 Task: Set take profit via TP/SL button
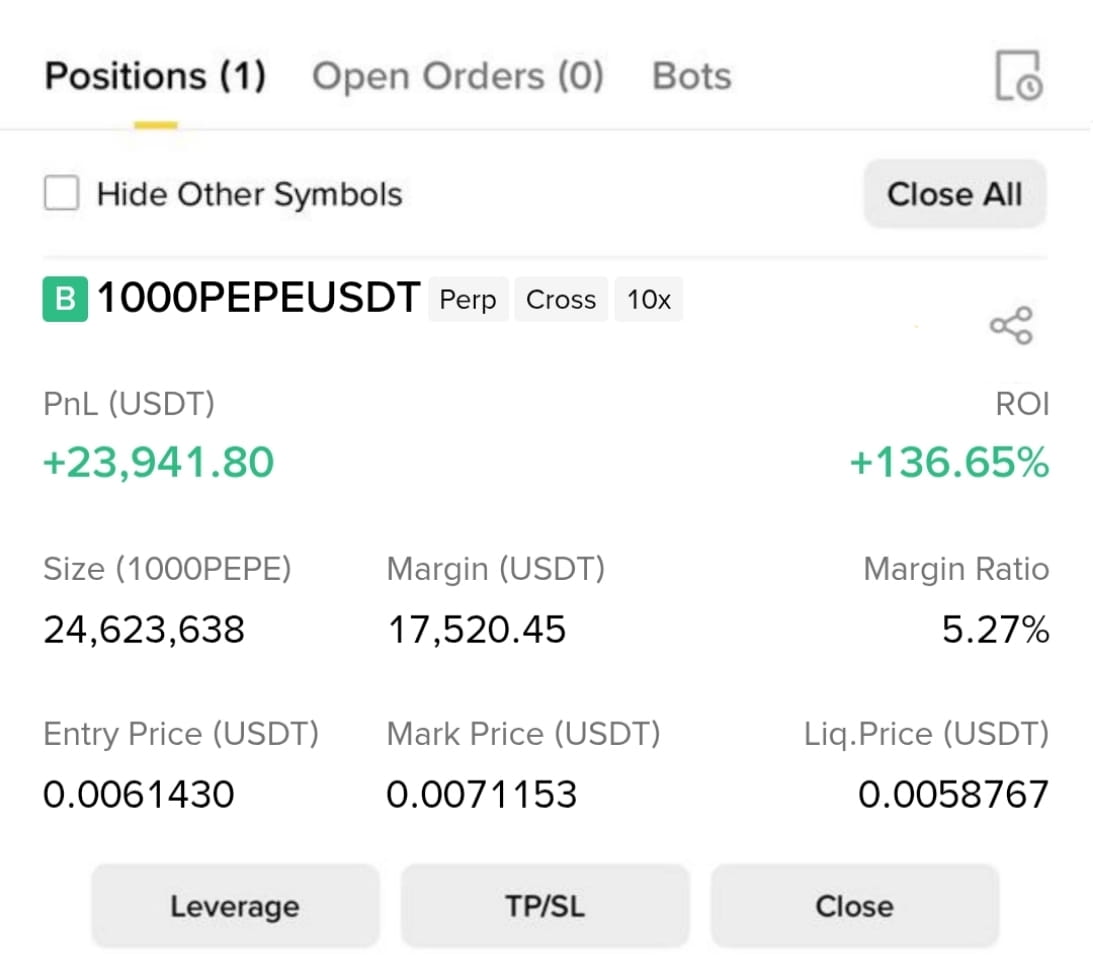(x=545, y=906)
